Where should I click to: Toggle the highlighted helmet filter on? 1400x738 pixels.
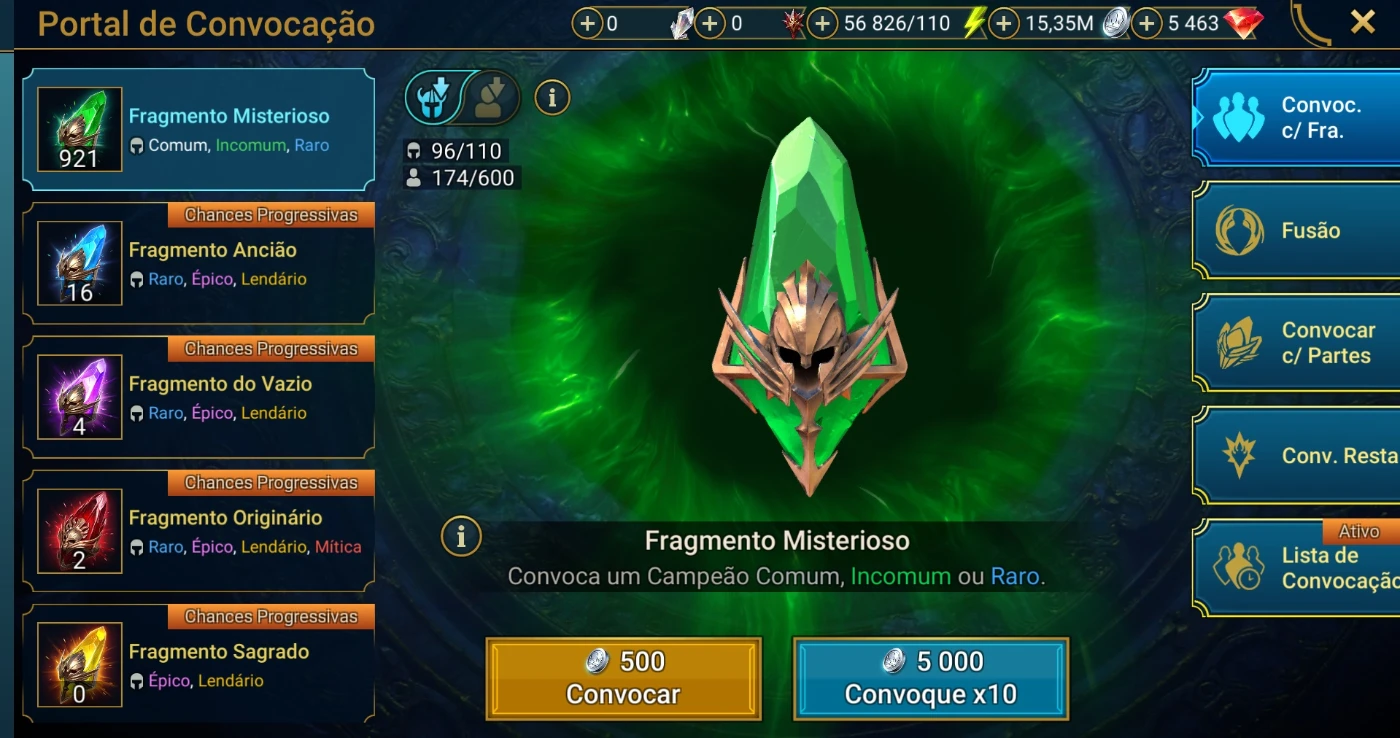click(x=433, y=97)
